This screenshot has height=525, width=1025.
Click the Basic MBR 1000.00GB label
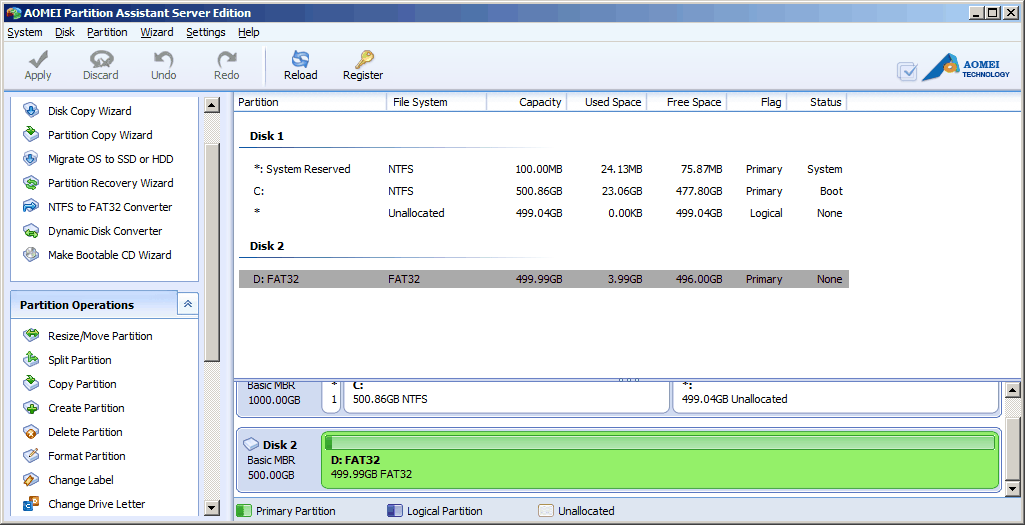274,393
